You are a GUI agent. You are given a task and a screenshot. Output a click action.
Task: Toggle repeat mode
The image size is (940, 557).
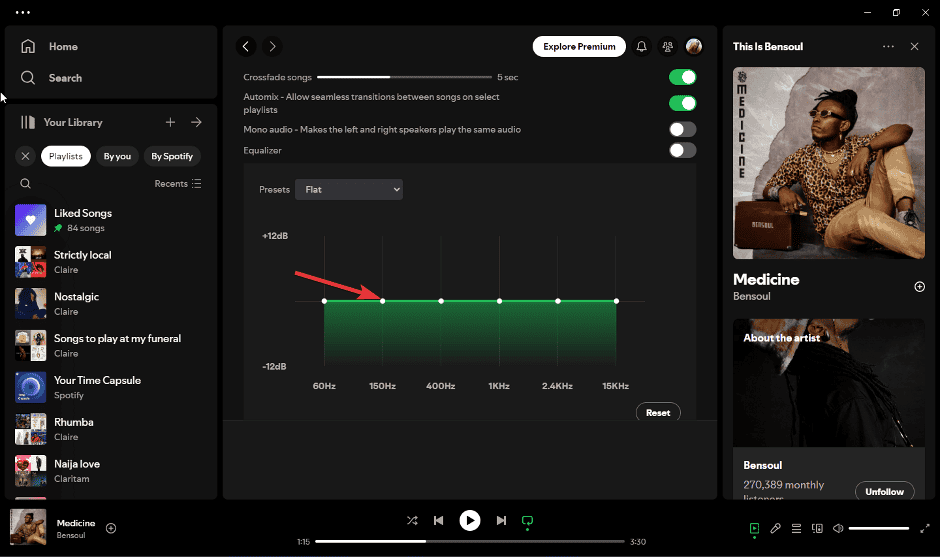(528, 520)
